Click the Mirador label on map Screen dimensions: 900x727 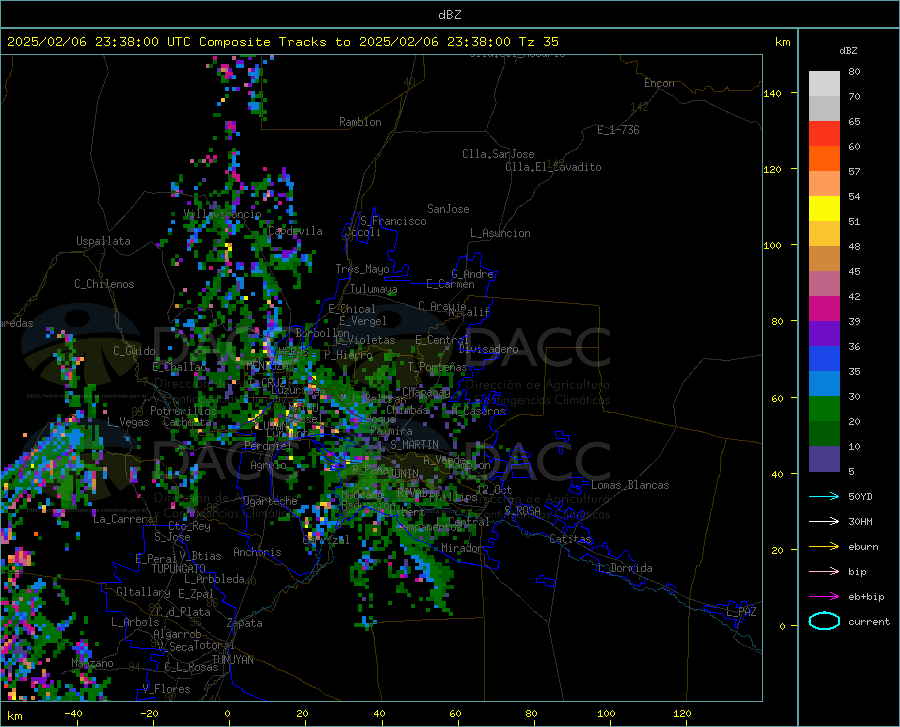[461, 548]
